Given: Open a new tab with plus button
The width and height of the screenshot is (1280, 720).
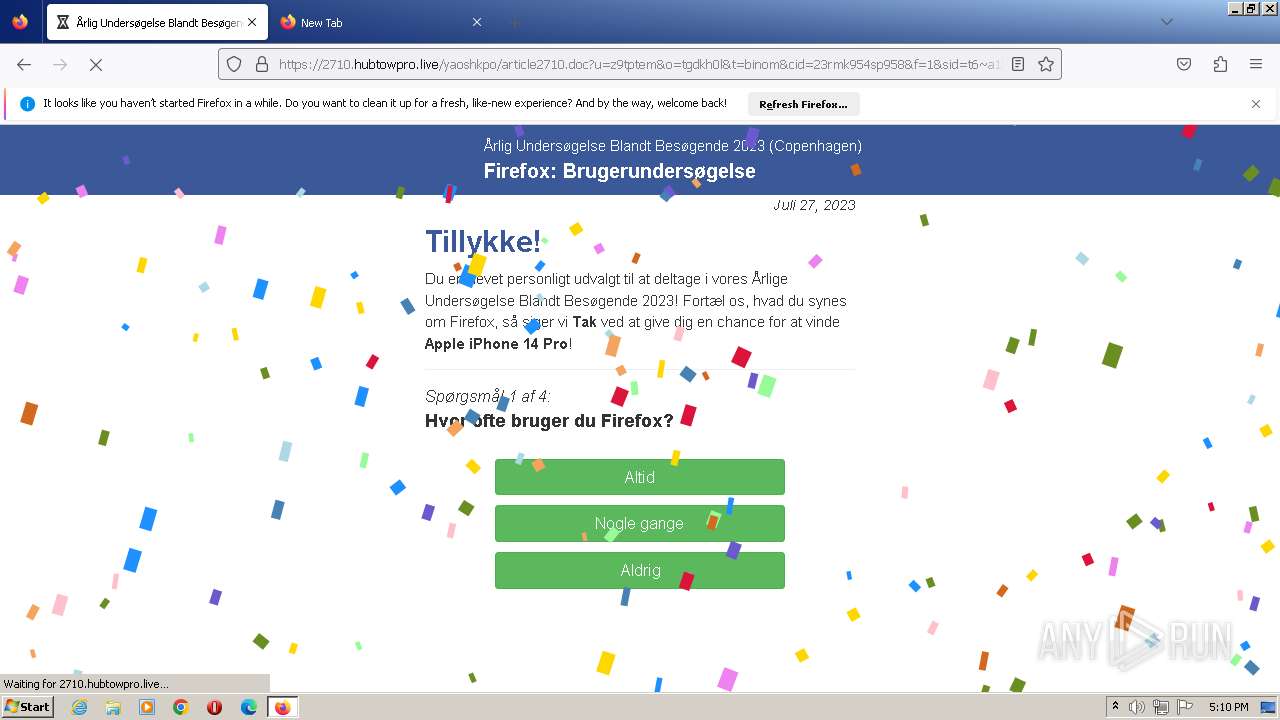Looking at the screenshot, I should point(514,22).
